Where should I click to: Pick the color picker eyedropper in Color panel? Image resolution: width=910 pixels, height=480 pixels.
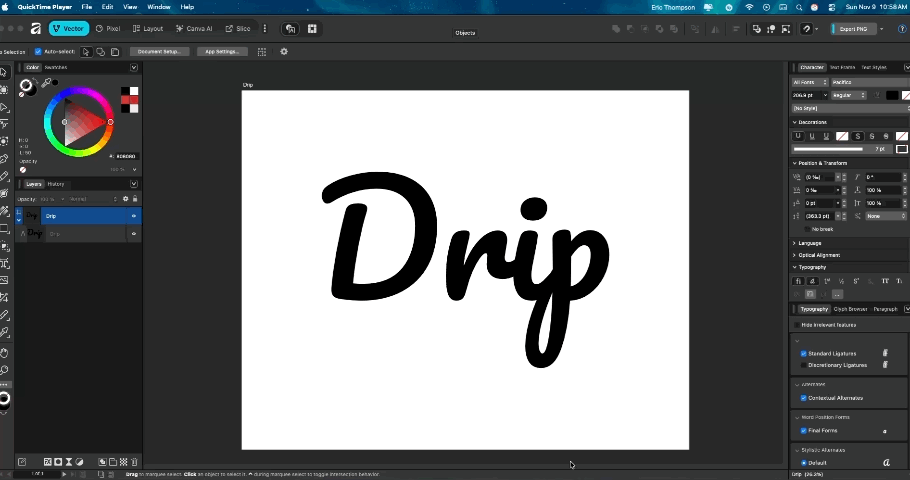click(x=46, y=83)
